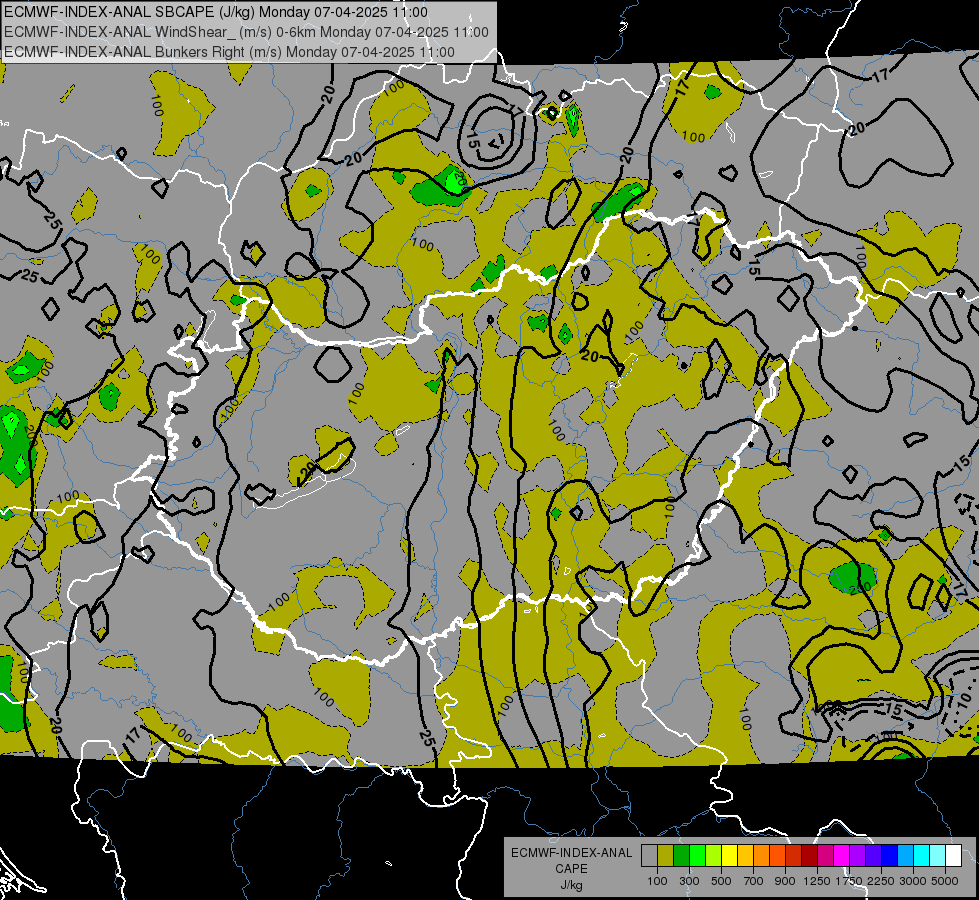Select the dark maroon swatch left of 1250
979x900 pixels.
[x=810, y=855]
